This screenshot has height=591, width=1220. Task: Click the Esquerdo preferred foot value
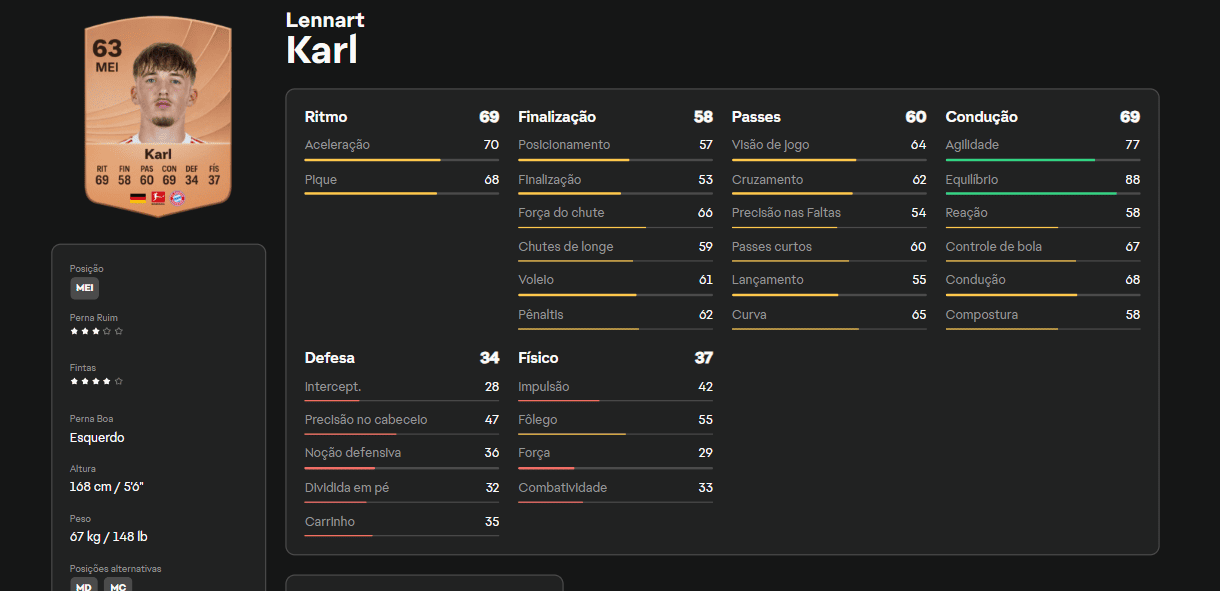pos(97,438)
